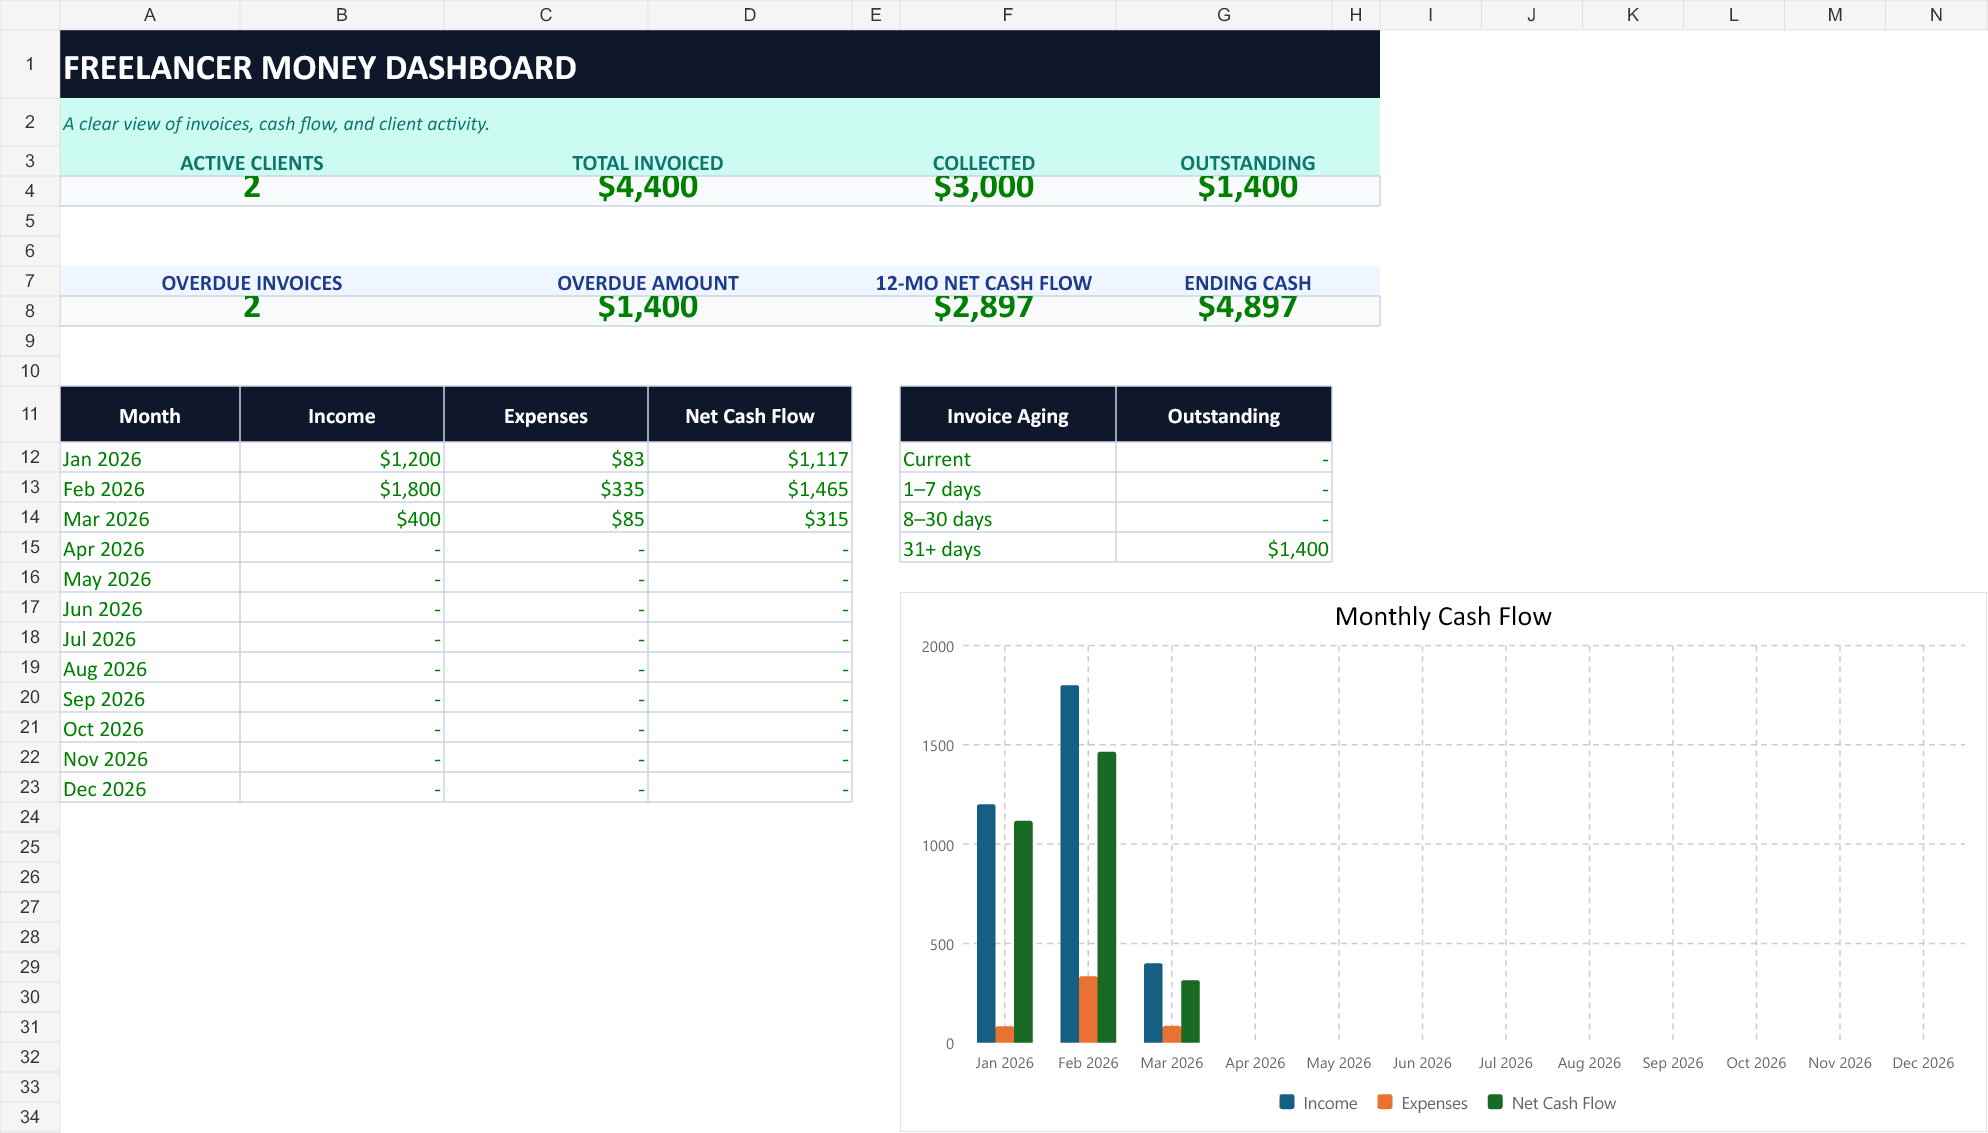Select row 11 header

30,414
